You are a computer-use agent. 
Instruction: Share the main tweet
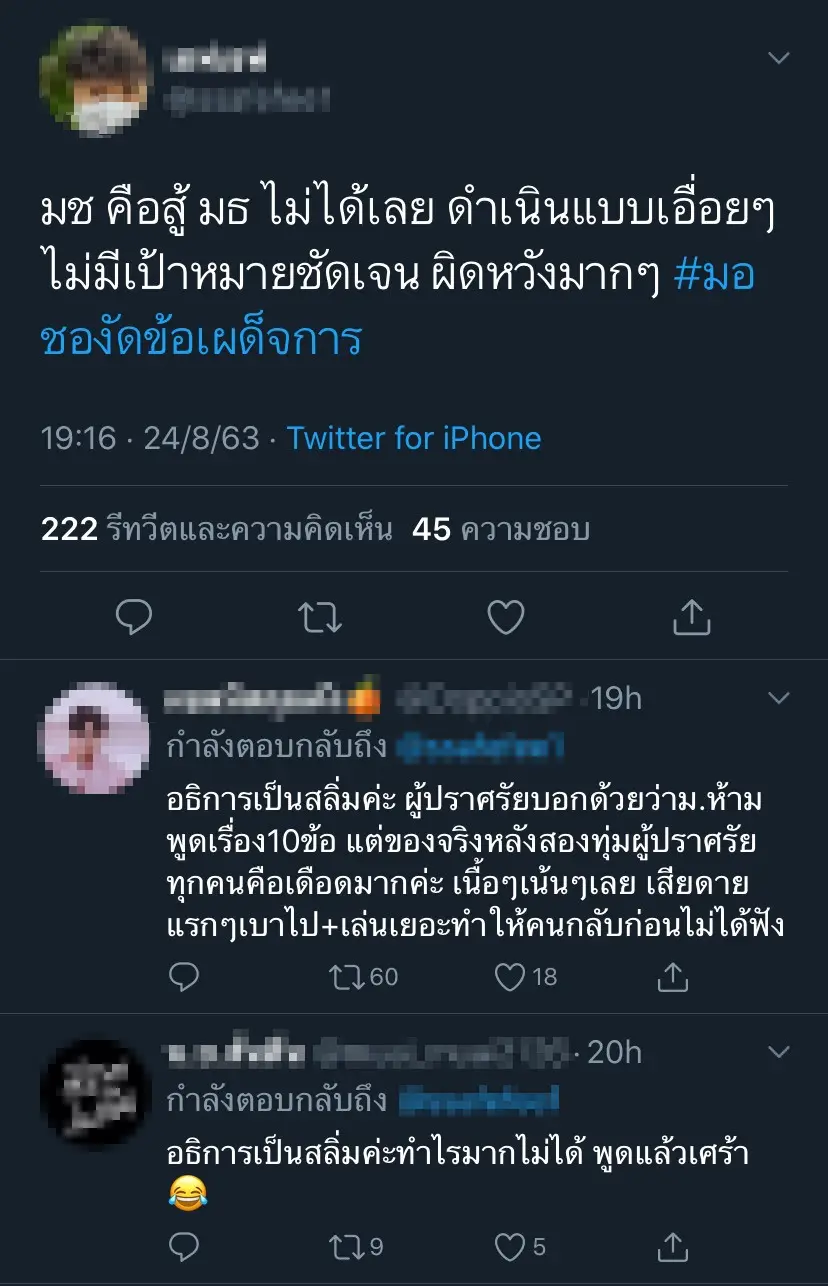coord(691,617)
